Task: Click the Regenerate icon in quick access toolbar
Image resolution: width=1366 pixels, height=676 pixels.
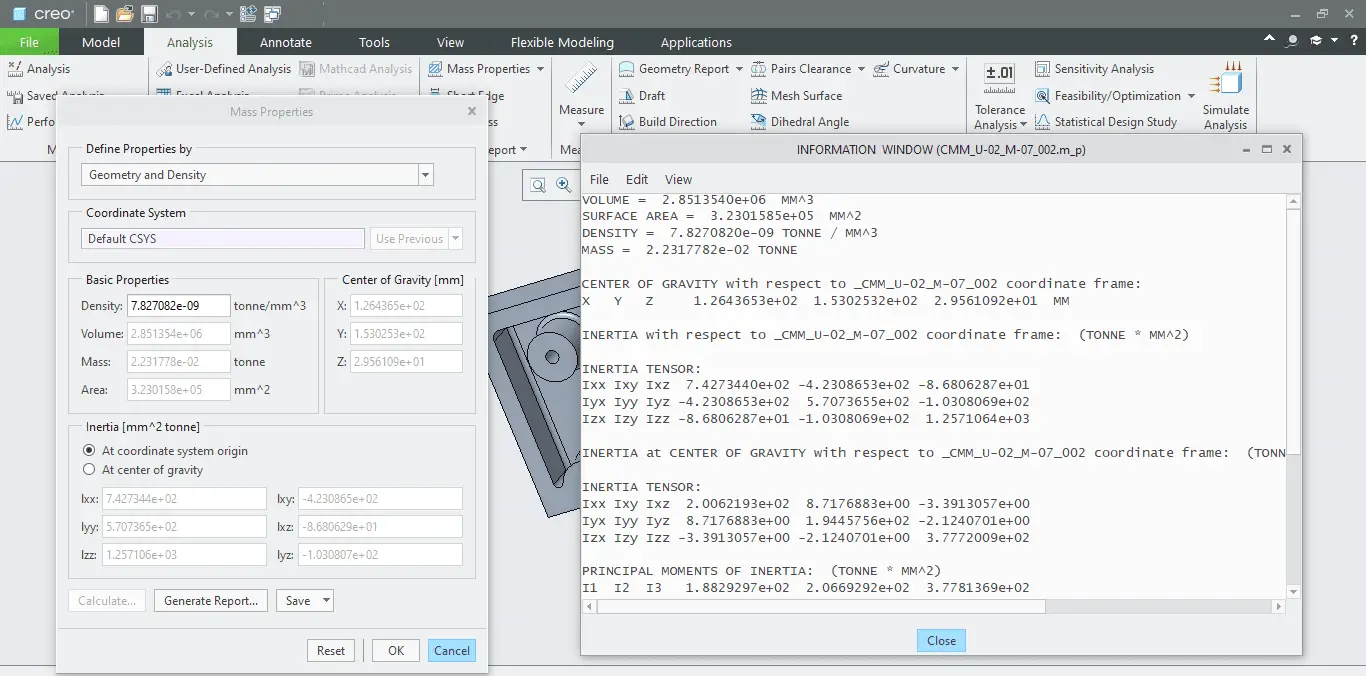Action: point(248,14)
